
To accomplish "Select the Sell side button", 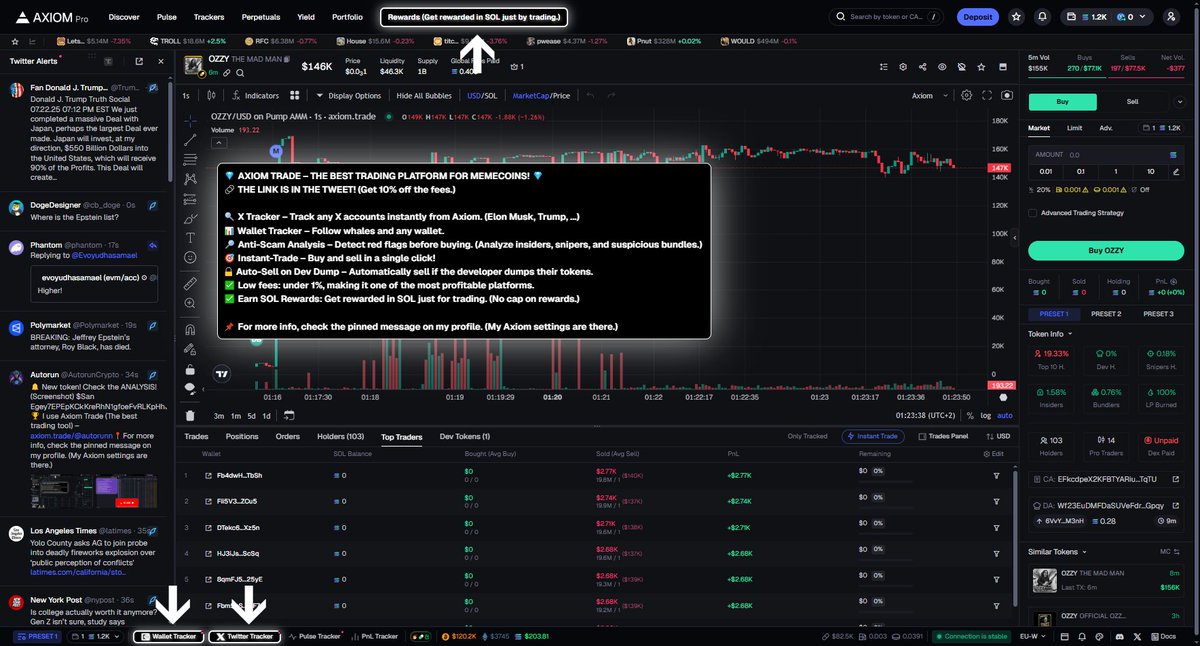I will point(1132,102).
